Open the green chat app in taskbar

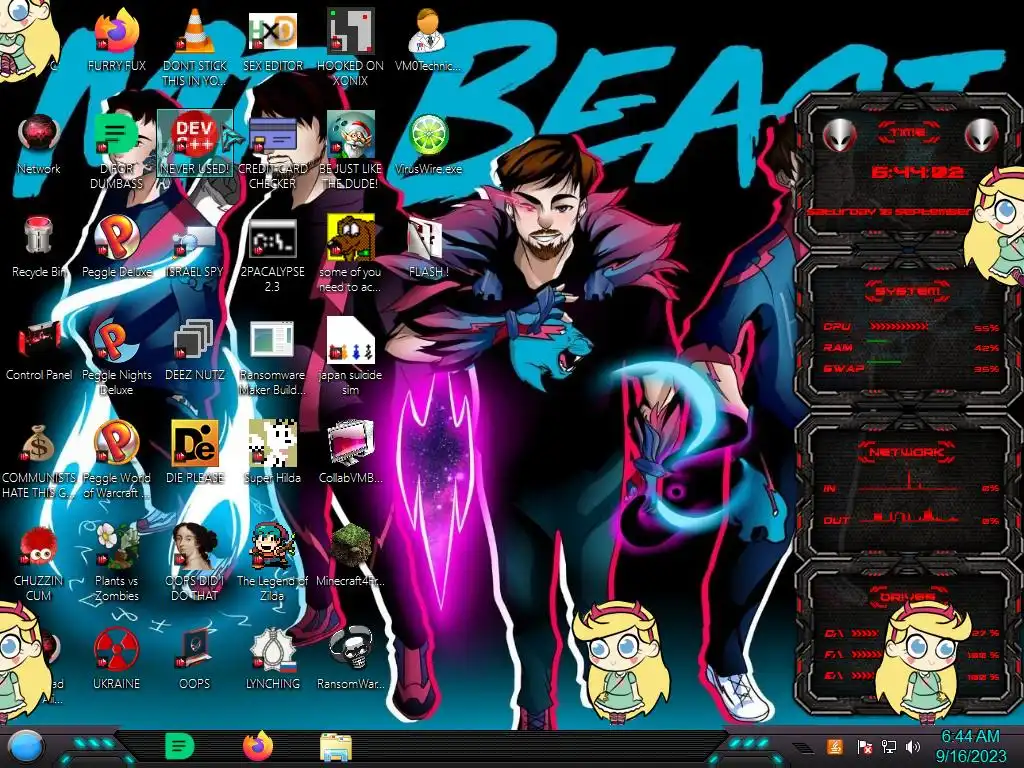[x=180, y=746]
